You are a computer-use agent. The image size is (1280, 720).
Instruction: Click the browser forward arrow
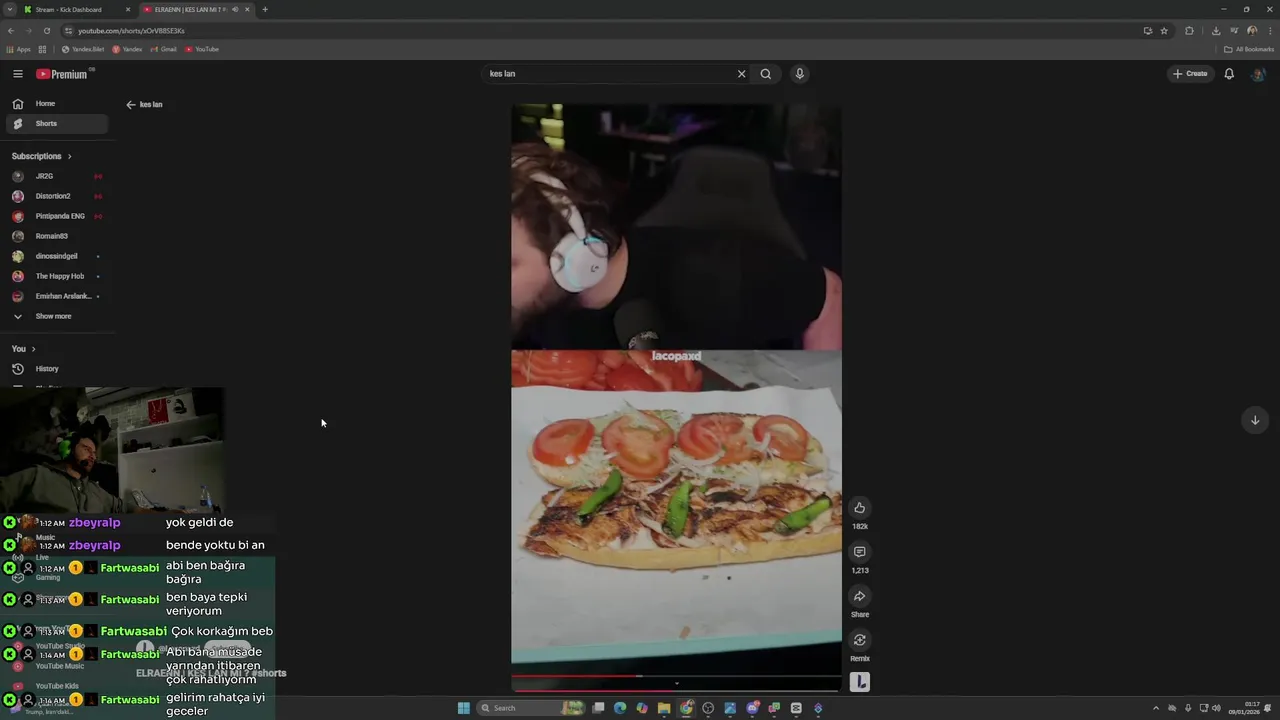tap(28, 31)
